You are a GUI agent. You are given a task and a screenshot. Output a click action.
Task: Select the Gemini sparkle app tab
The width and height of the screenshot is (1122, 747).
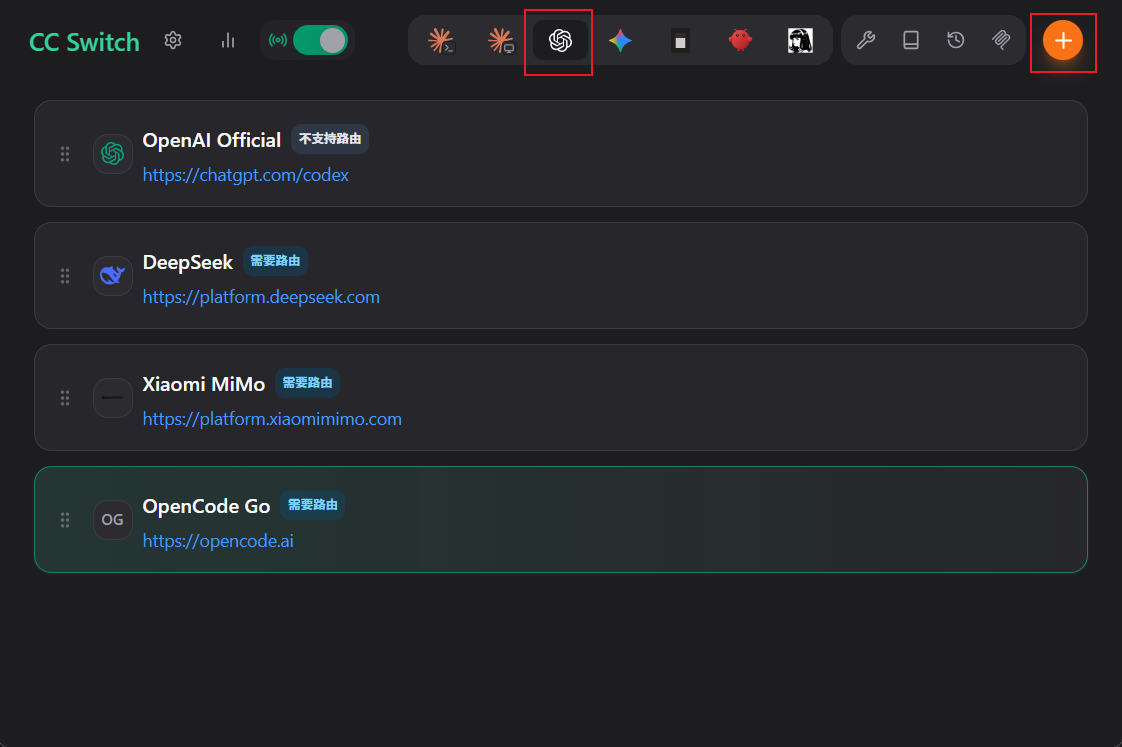(620, 41)
